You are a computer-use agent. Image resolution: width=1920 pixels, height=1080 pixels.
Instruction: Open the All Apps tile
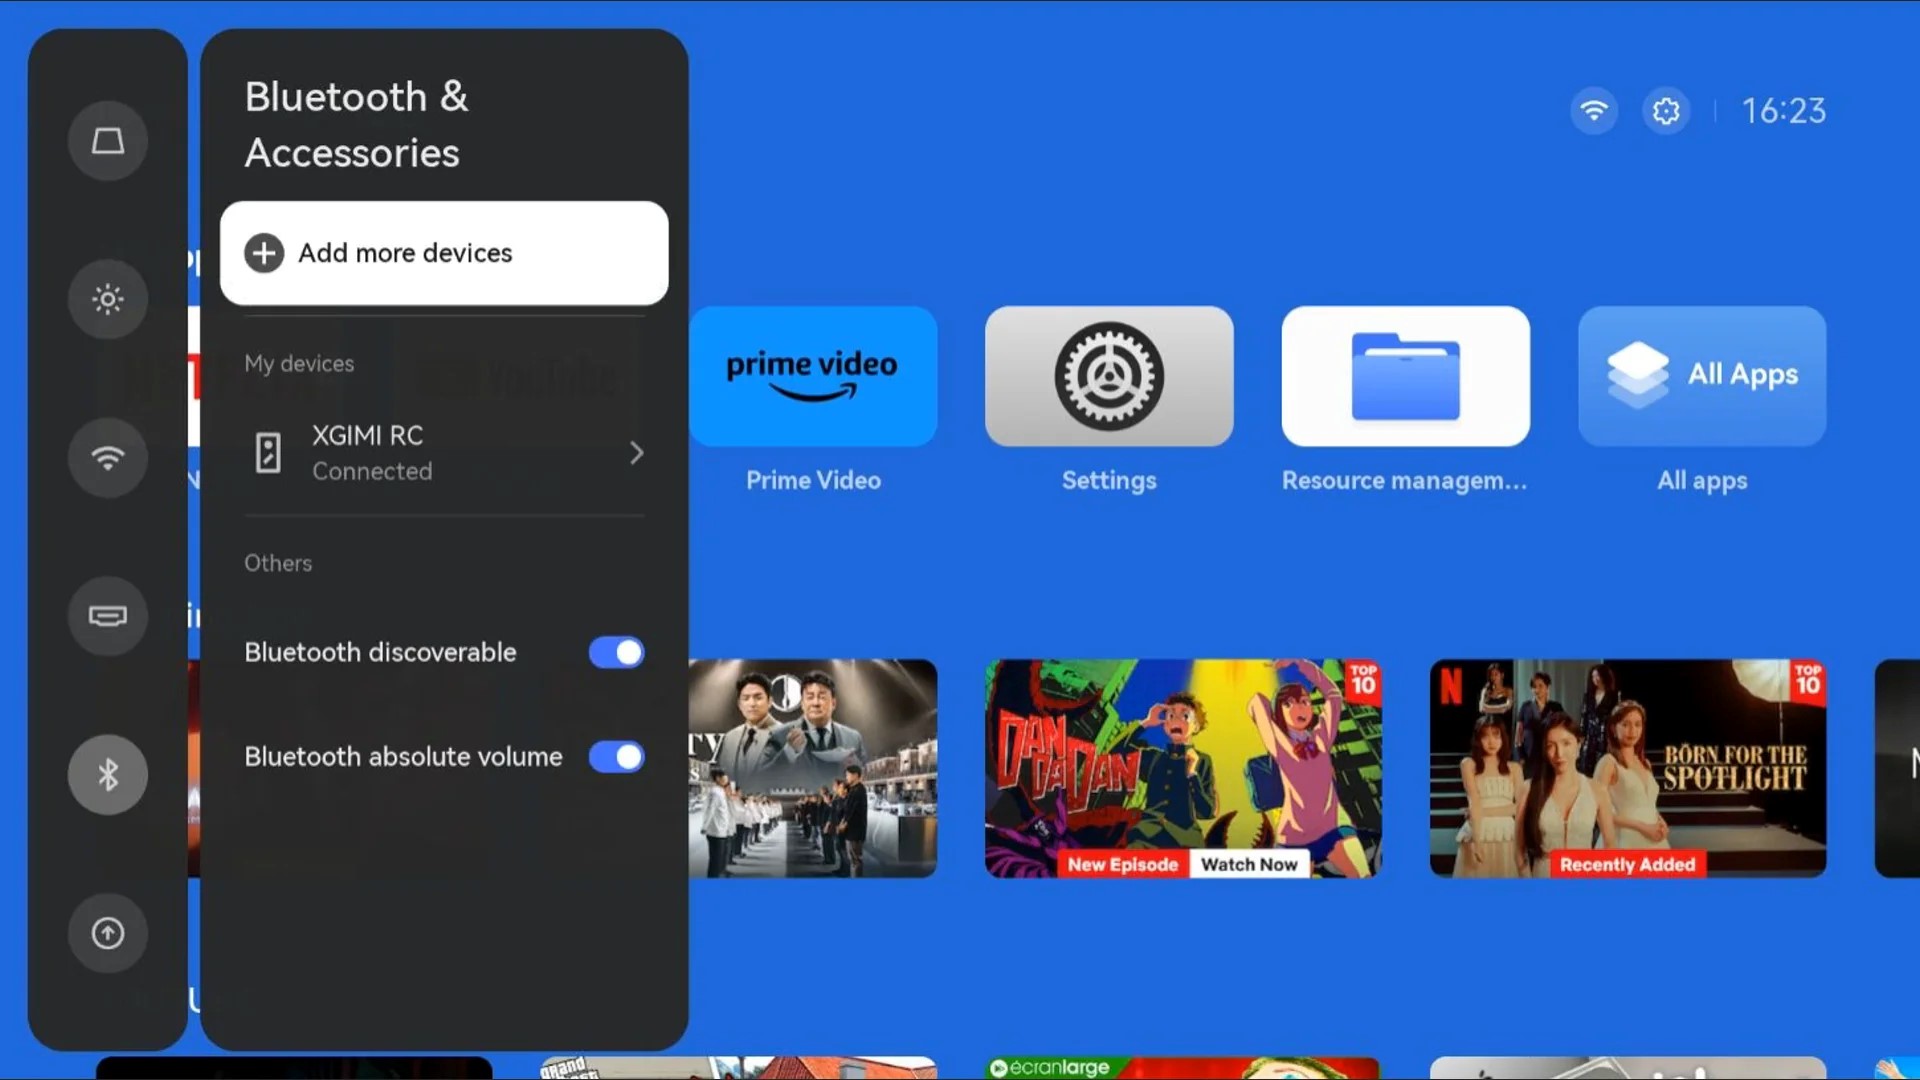[x=1702, y=376]
